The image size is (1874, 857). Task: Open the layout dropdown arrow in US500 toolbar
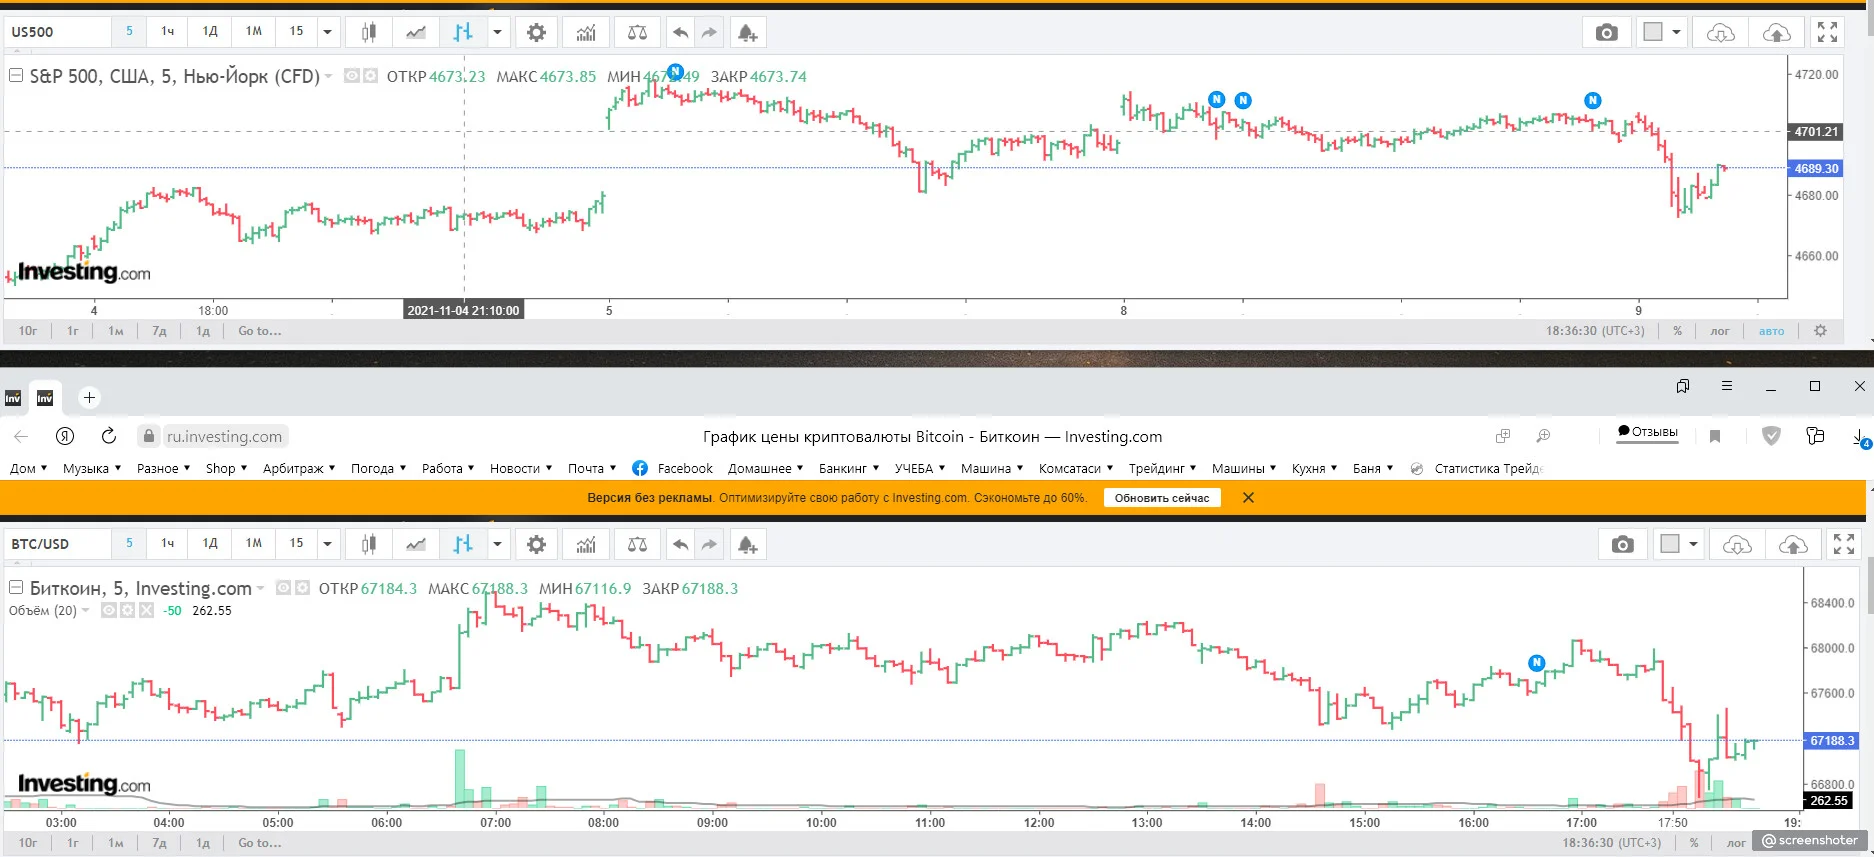(x=1677, y=32)
